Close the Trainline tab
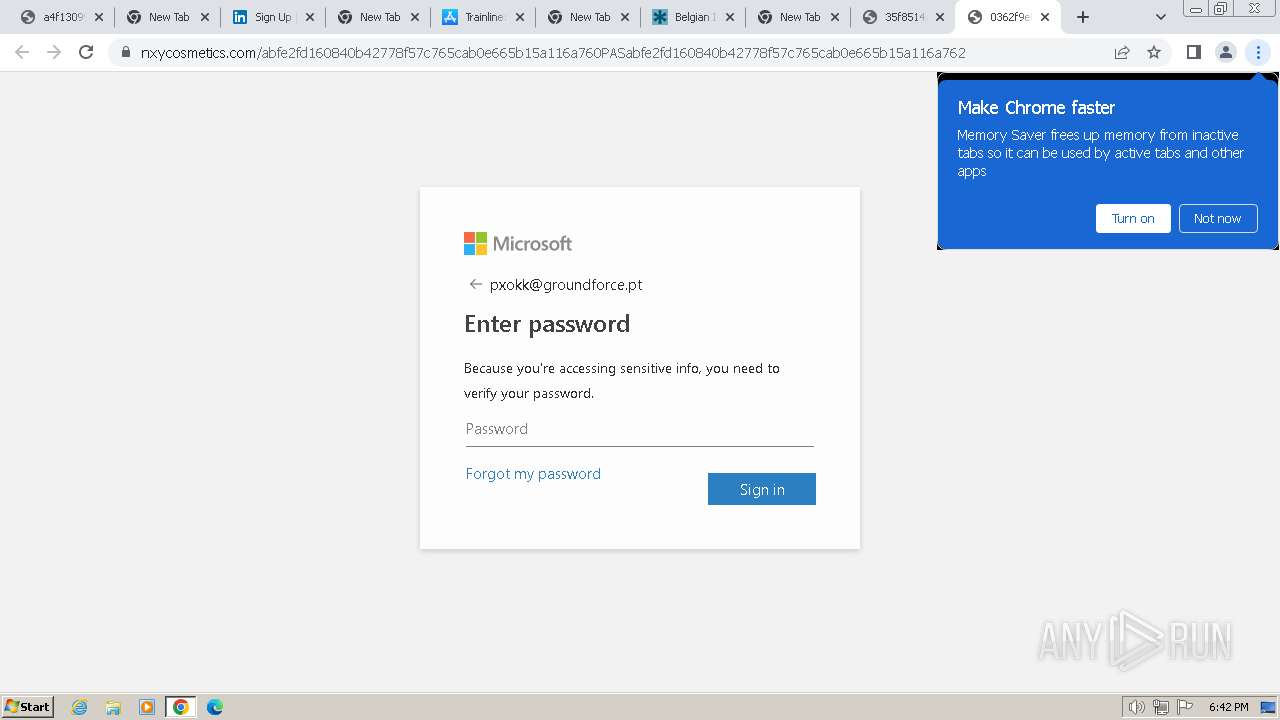The width and height of the screenshot is (1280, 720). coord(519,17)
